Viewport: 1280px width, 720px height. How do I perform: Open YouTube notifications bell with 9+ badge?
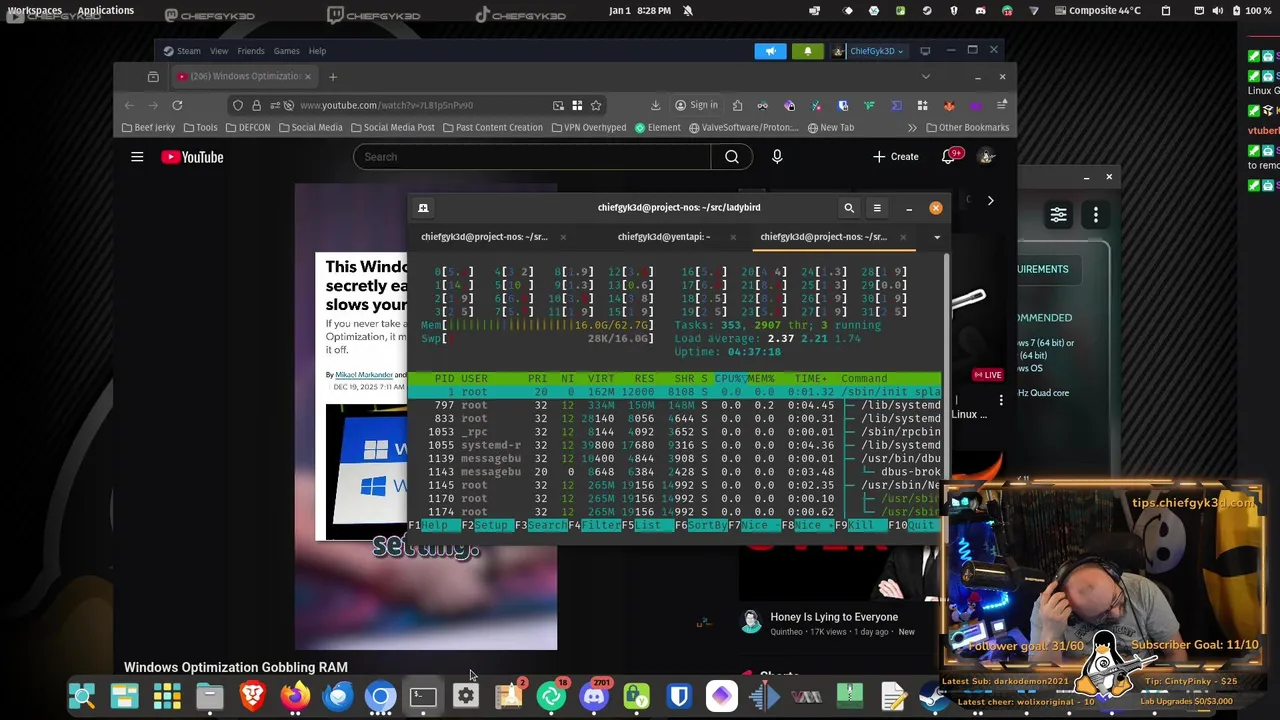[950, 156]
